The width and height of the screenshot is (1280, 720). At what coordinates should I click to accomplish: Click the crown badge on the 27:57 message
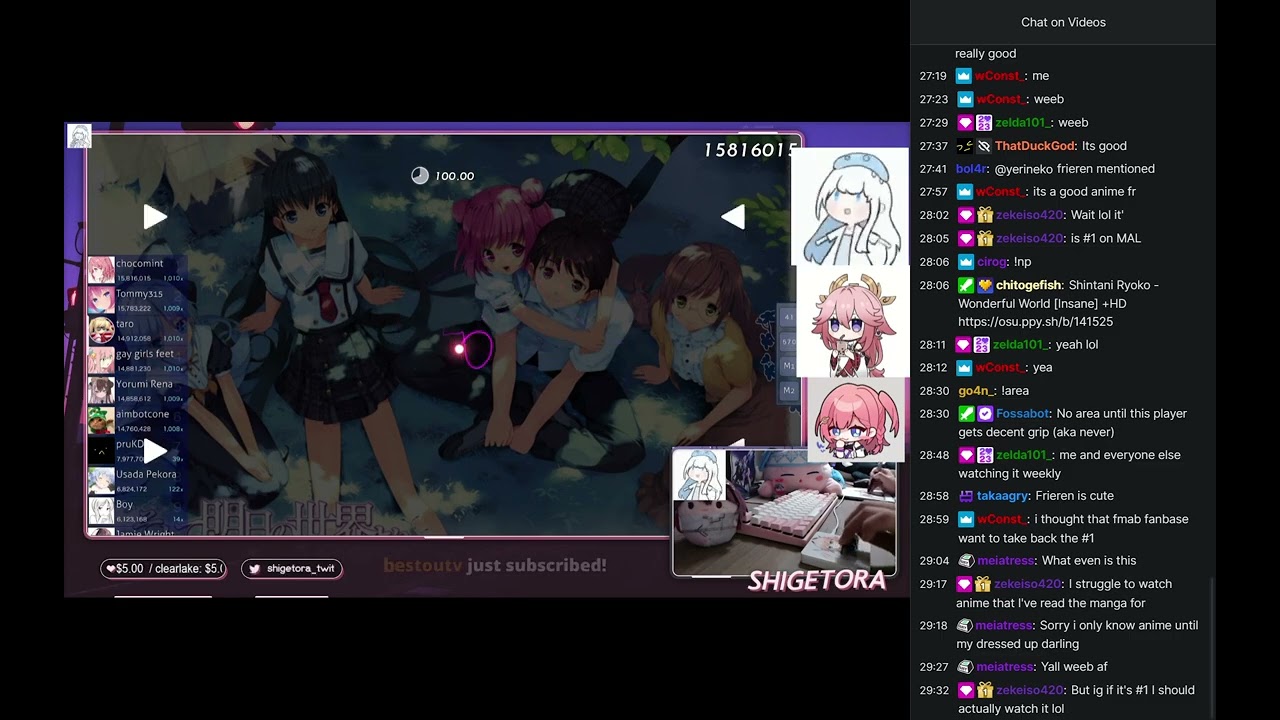tap(964, 192)
